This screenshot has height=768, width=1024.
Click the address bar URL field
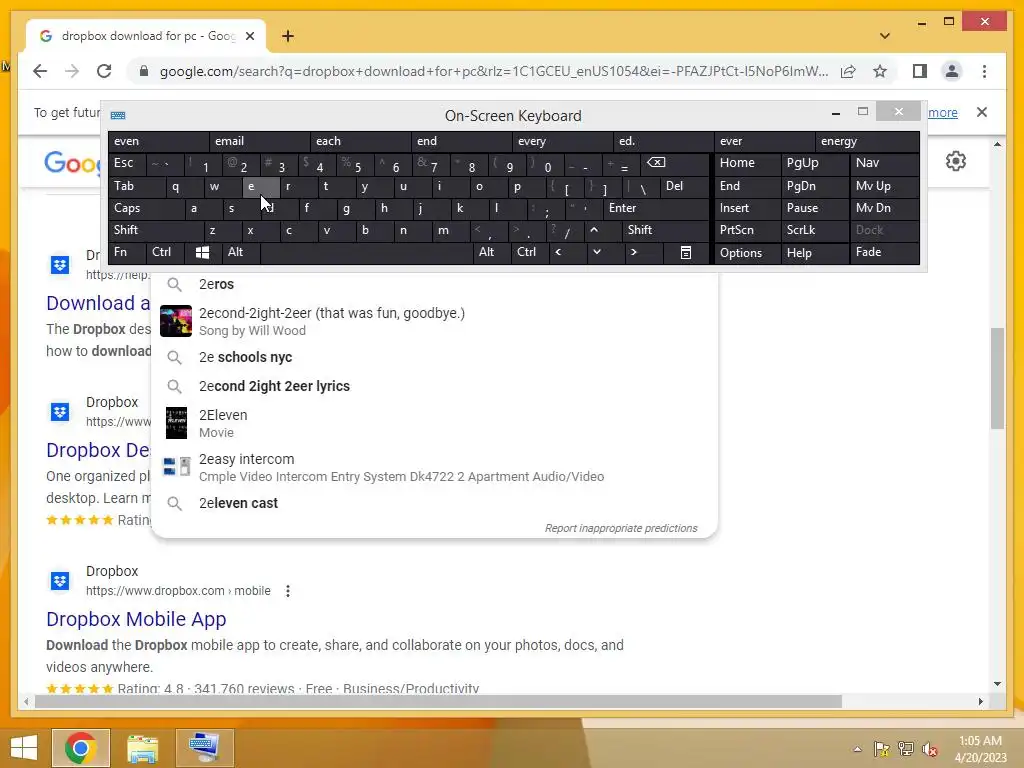click(x=493, y=71)
